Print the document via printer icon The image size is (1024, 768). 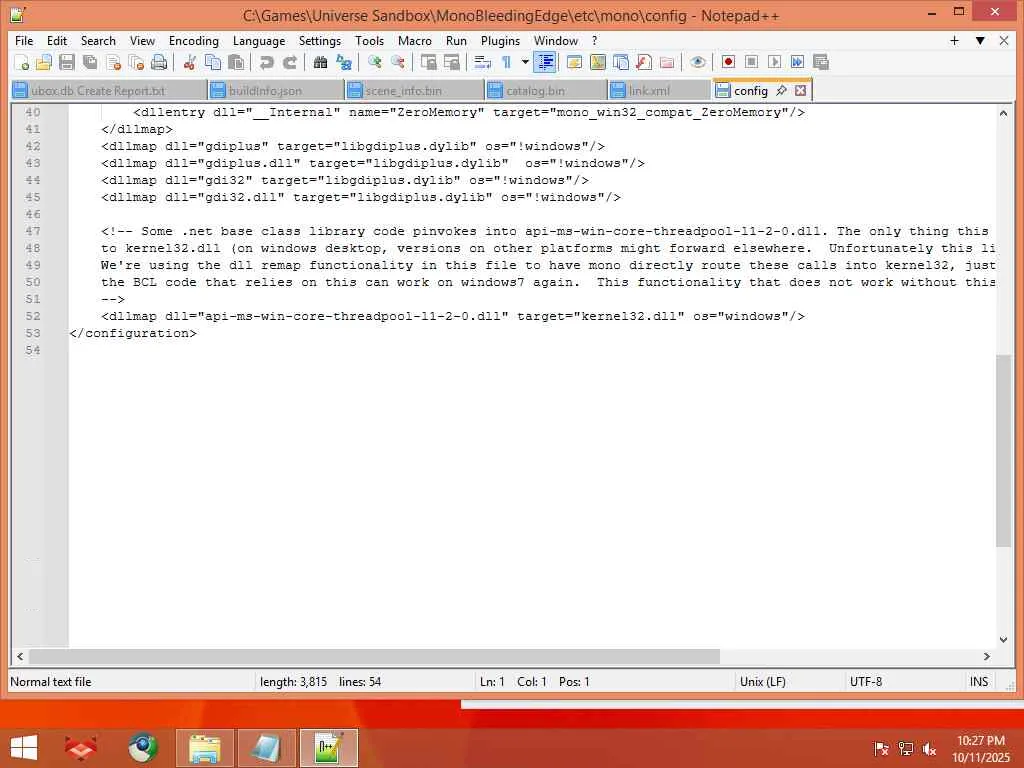pyautogui.click(x=159, y=62)
